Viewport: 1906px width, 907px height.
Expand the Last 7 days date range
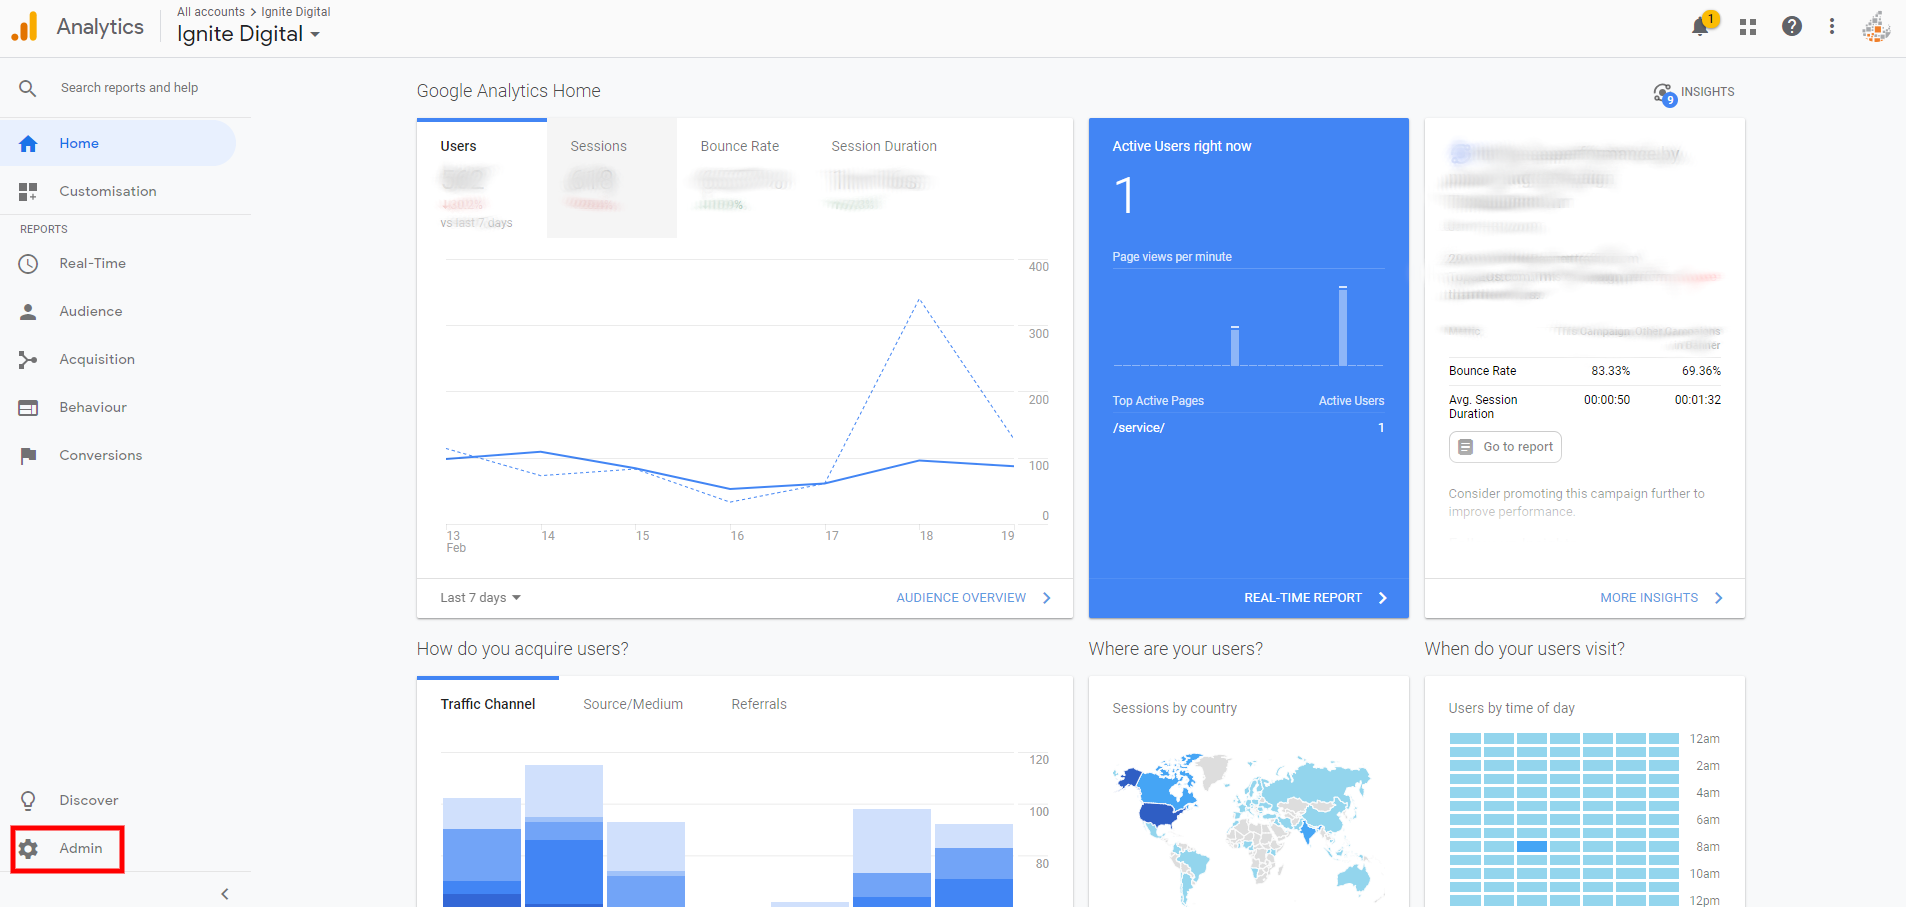tap(480, 598)
